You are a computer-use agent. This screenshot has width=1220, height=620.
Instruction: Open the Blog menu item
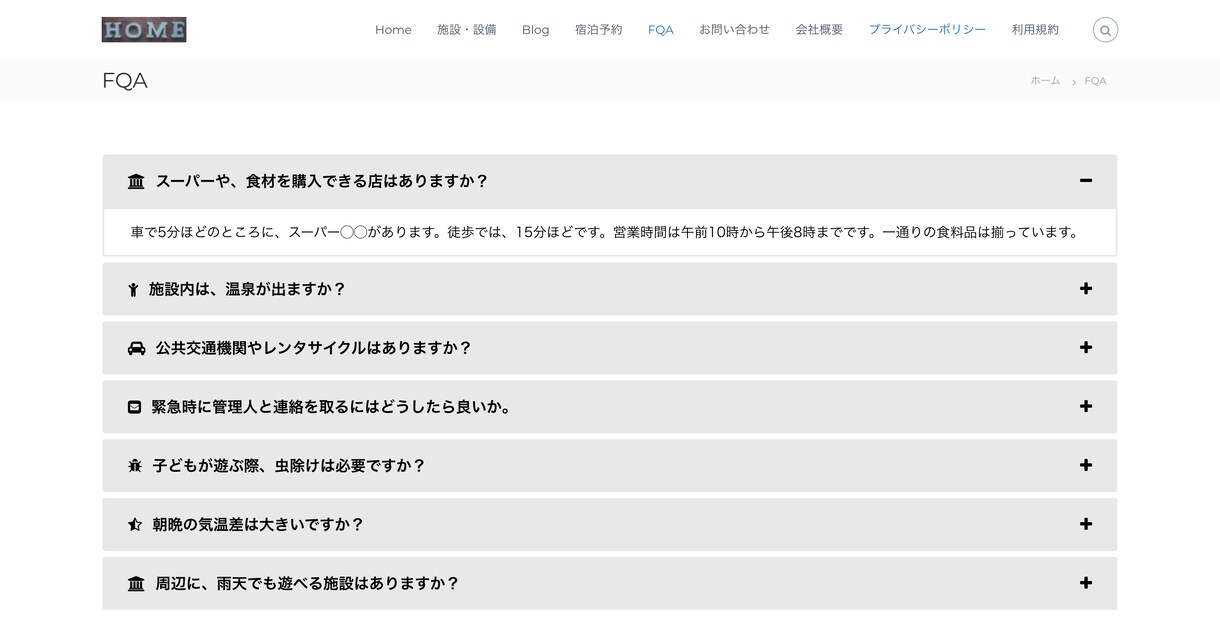tap(535, 30)
